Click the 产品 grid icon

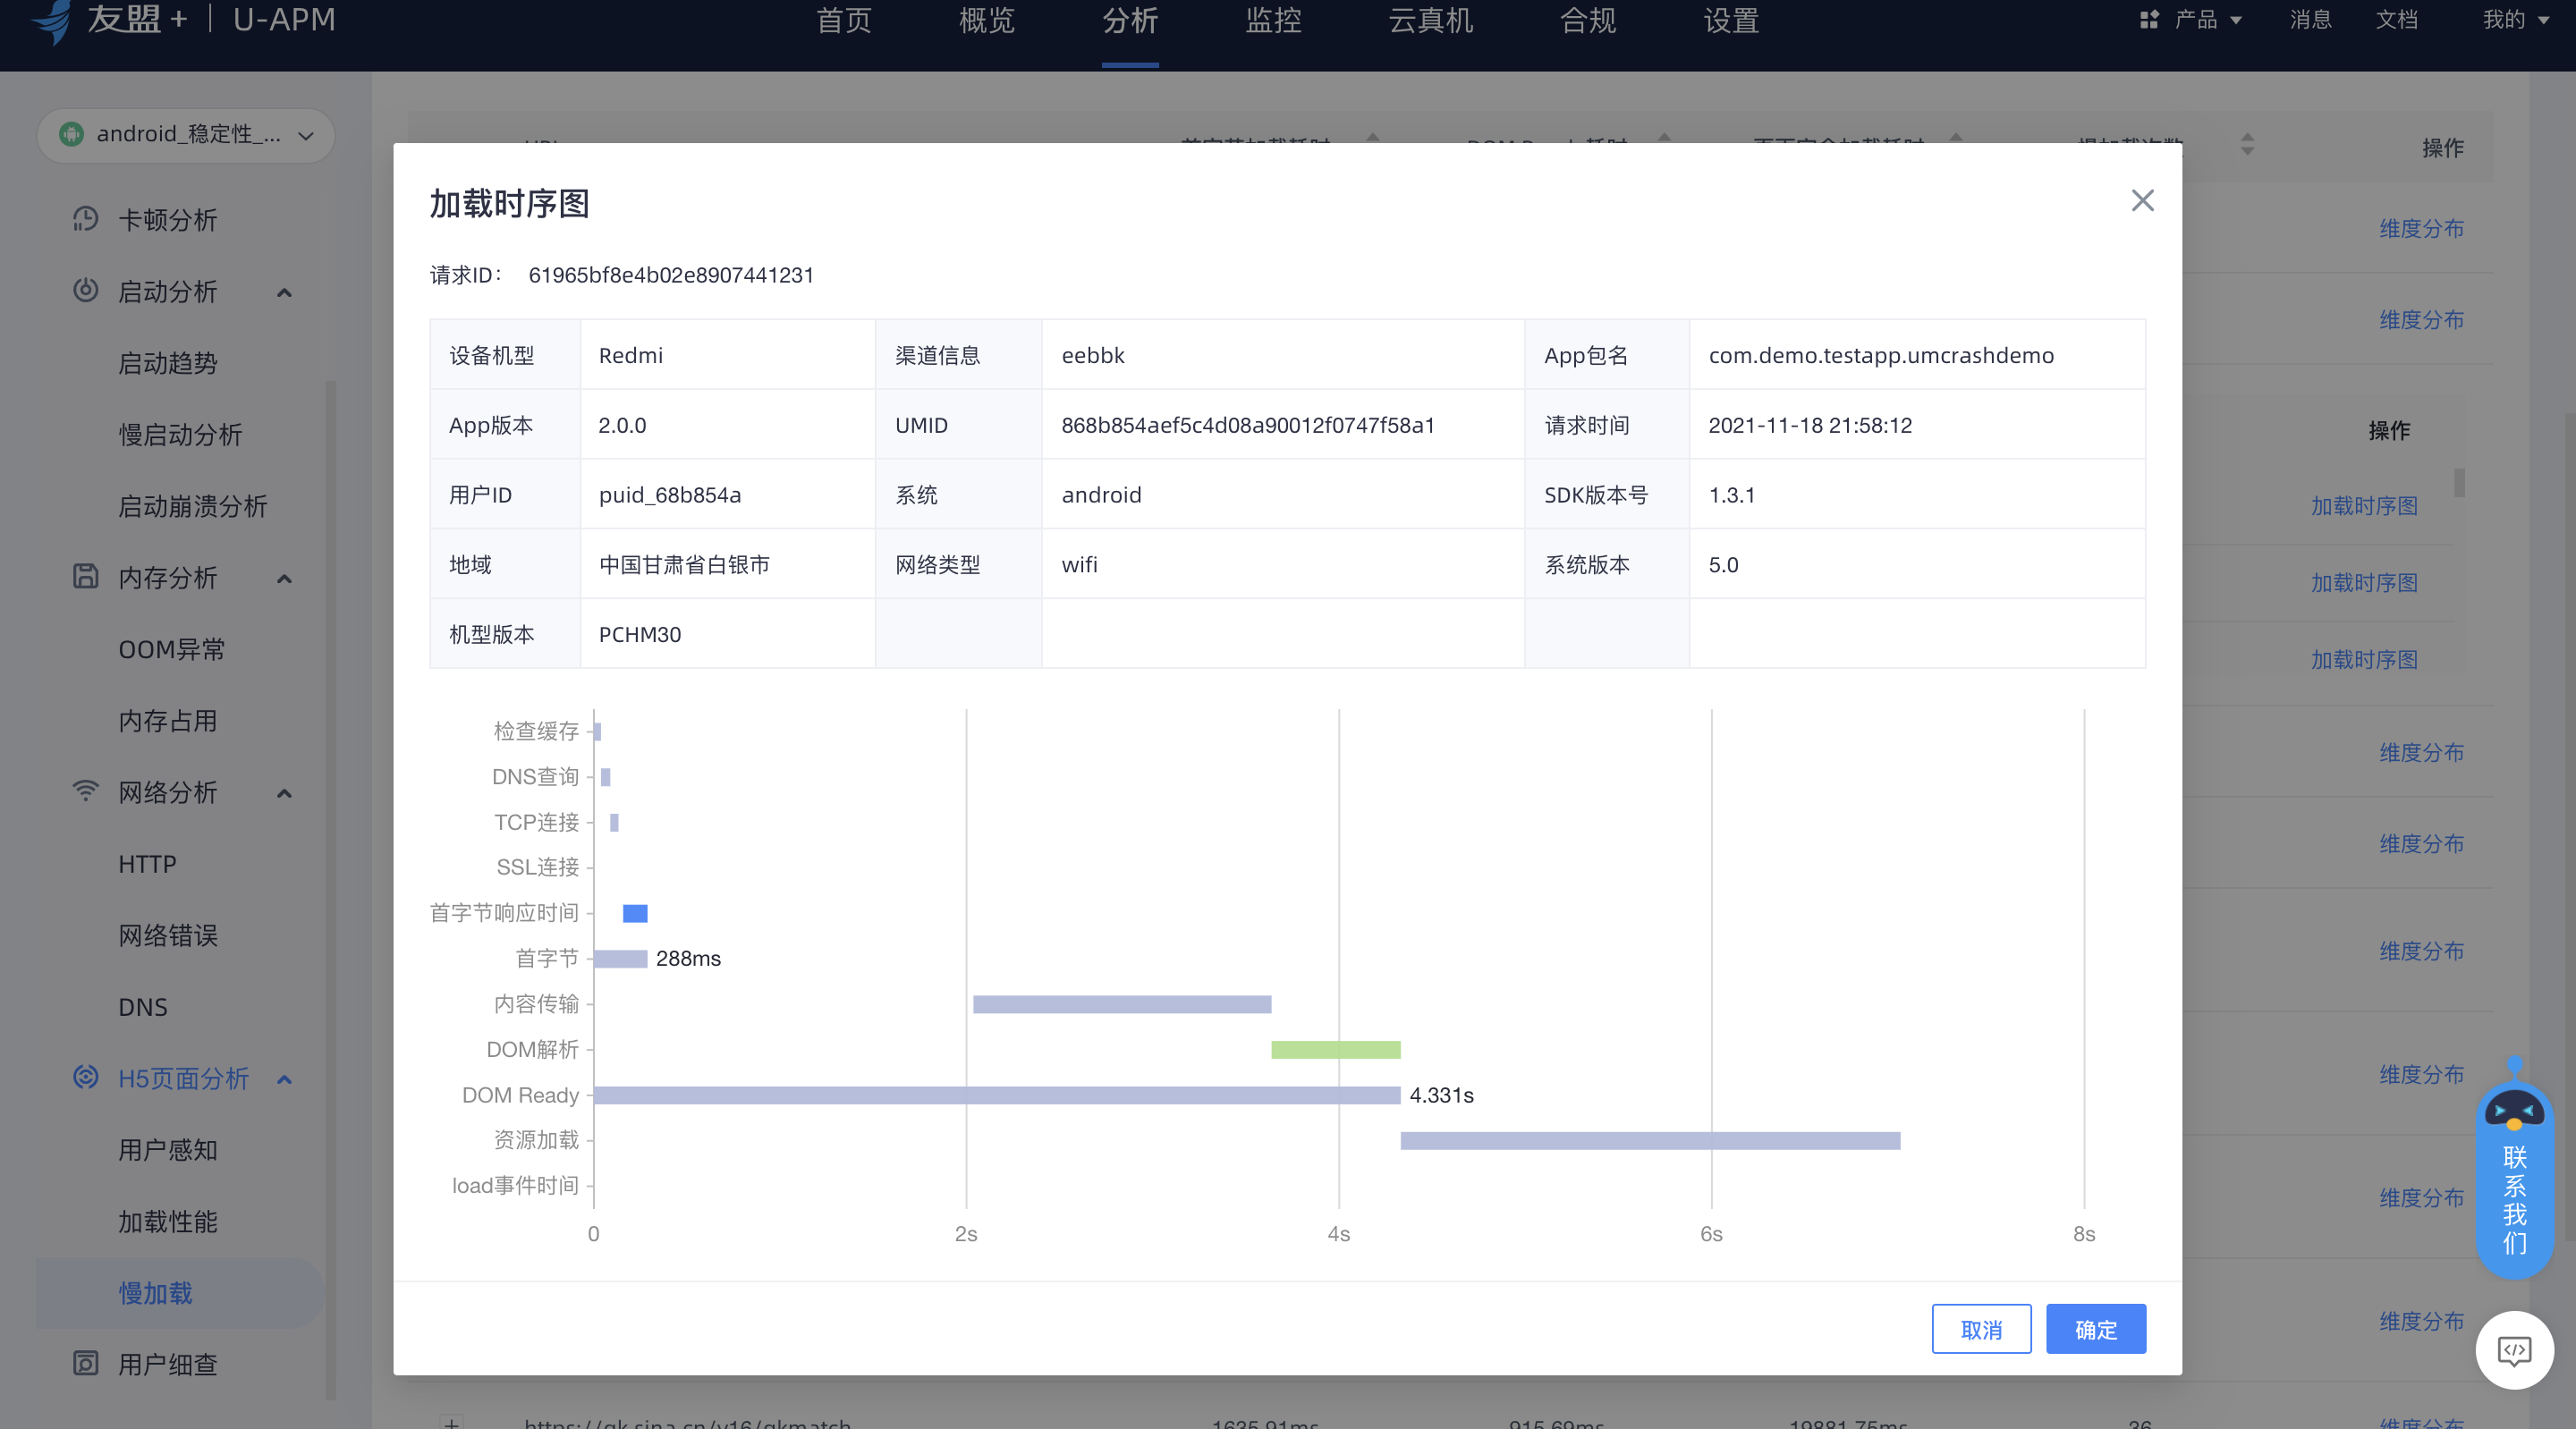[x=2149, y=20]
